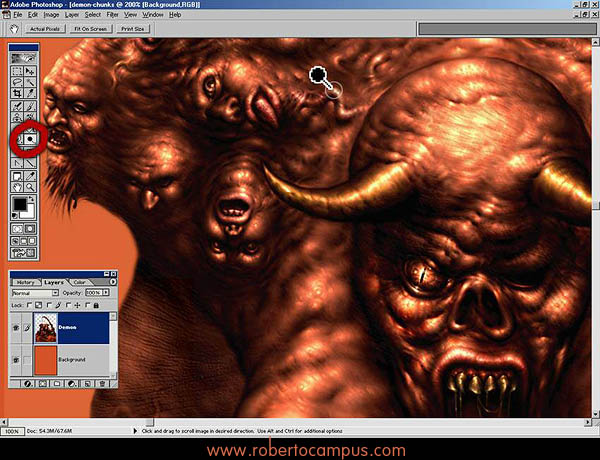Choose Standard screen mode
The width and height of the screenshot is (600, 460).
tap(15, 241)
